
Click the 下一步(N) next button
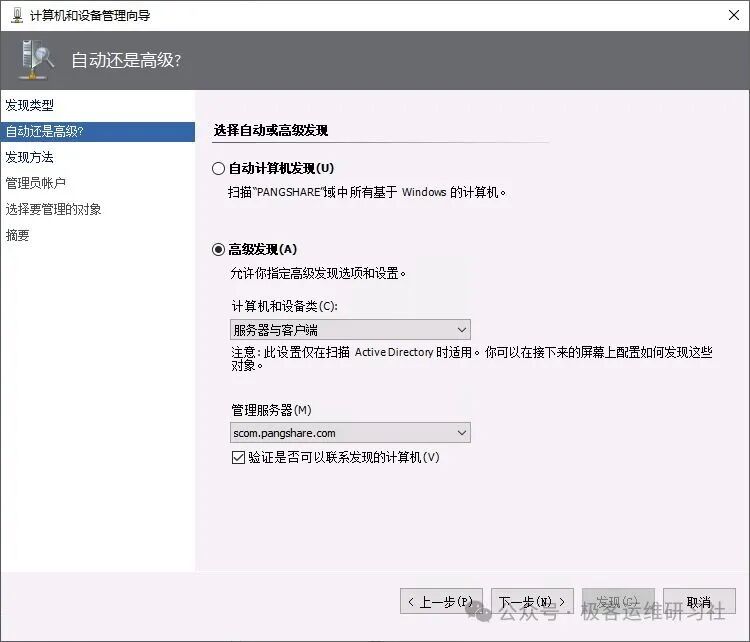pyautogui.click(x=532, y=601)
